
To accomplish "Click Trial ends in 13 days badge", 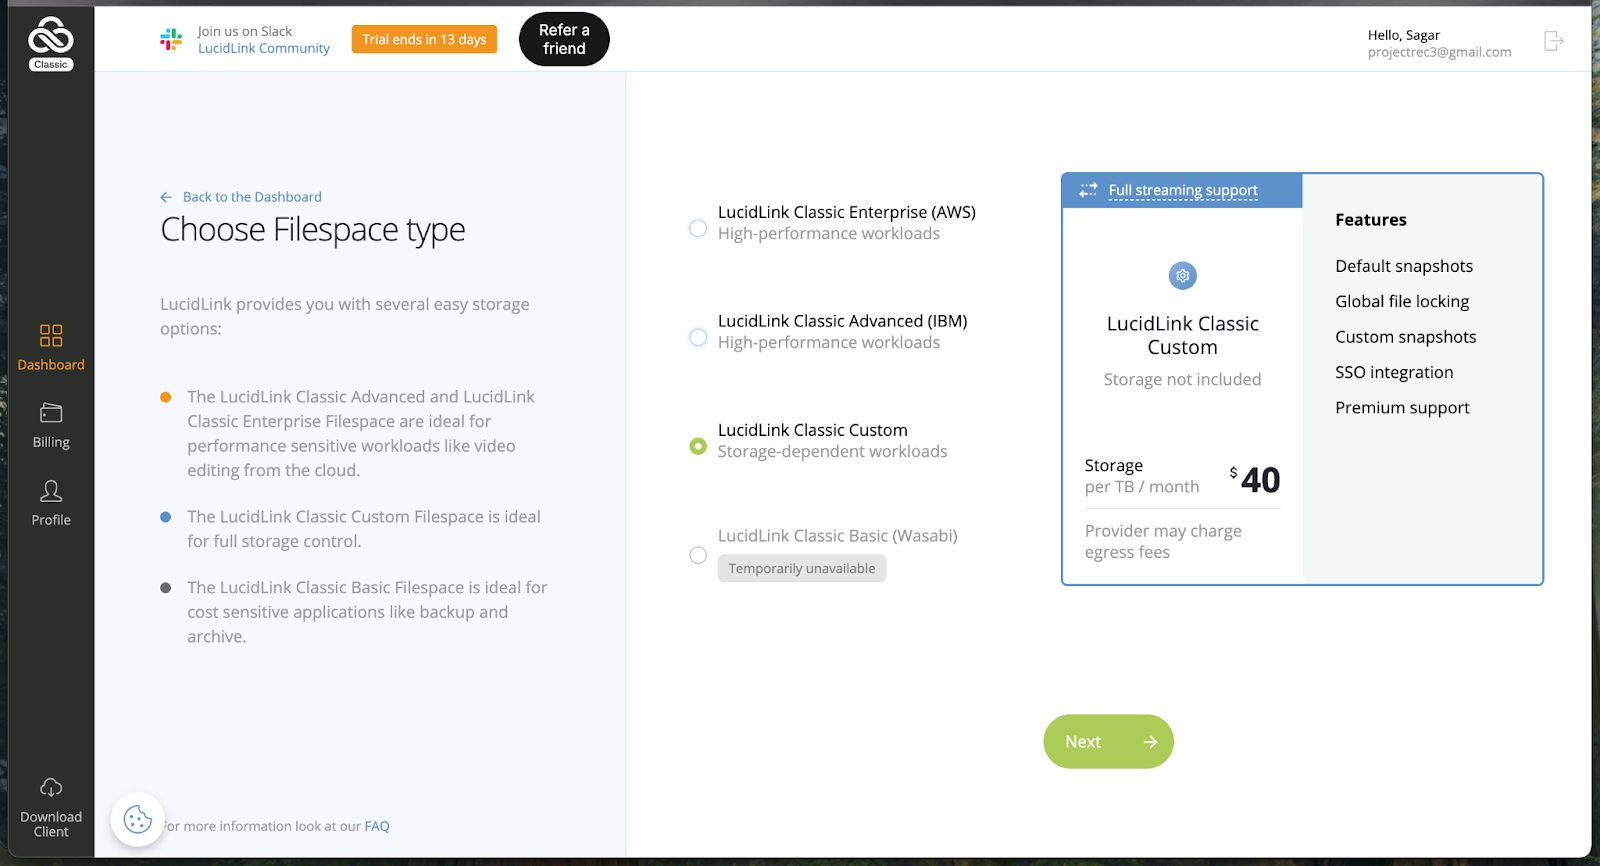I will point(424,39).
